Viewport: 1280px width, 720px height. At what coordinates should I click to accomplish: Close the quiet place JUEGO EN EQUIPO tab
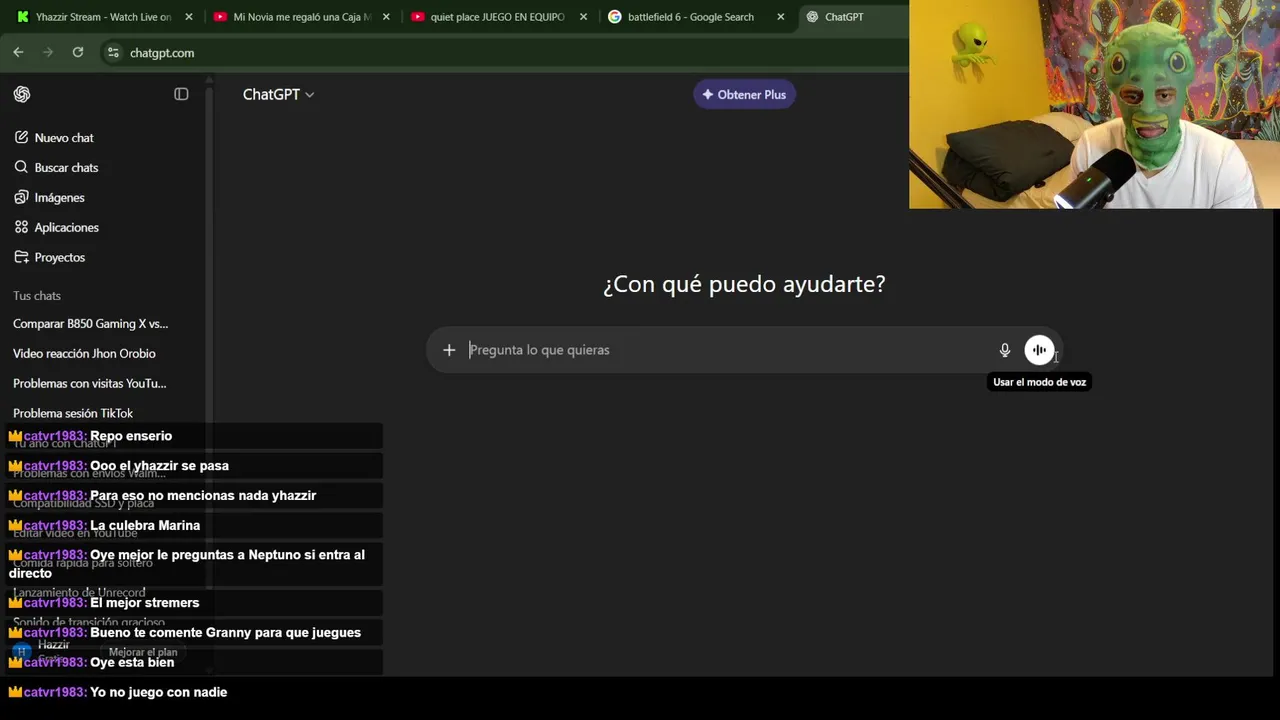tap(583, 17)
